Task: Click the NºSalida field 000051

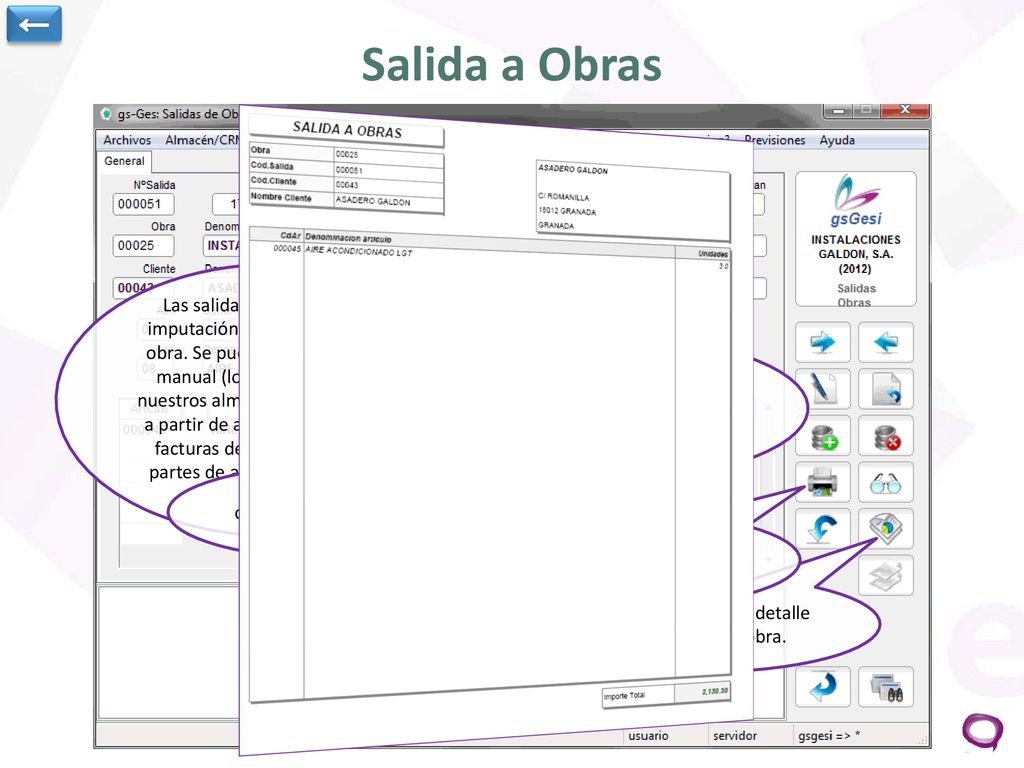Action: pos(143,204)
